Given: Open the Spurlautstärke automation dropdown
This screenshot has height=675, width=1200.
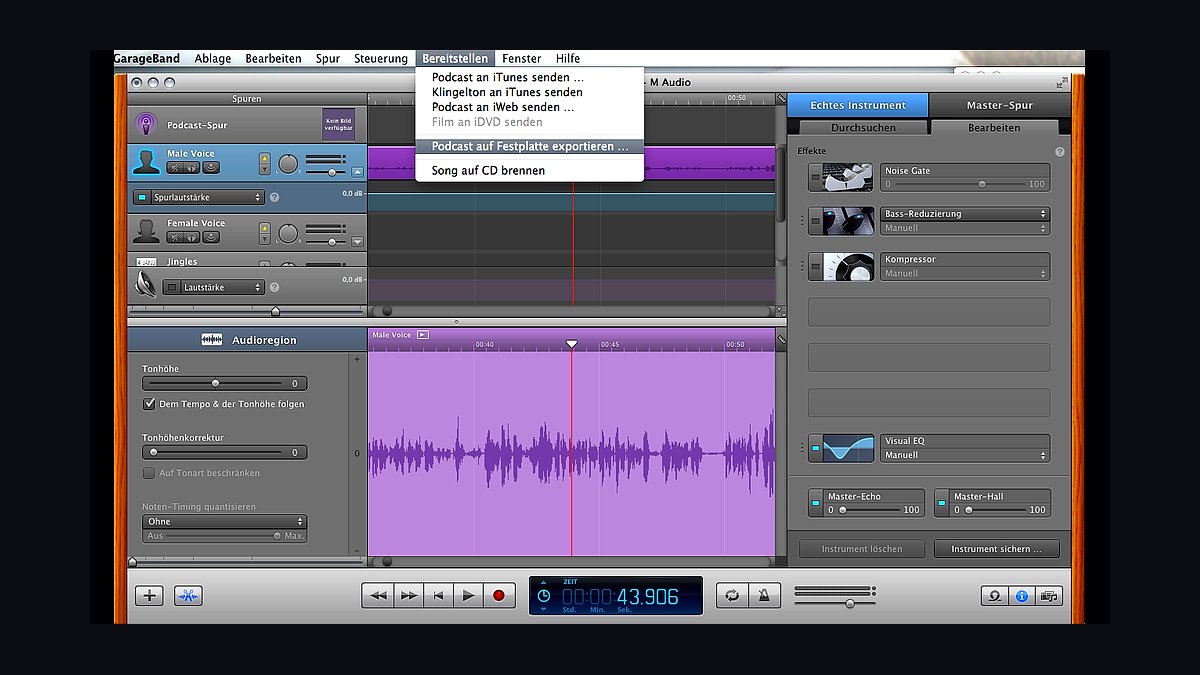Looking at the screenshot, I should click(207, 198).
